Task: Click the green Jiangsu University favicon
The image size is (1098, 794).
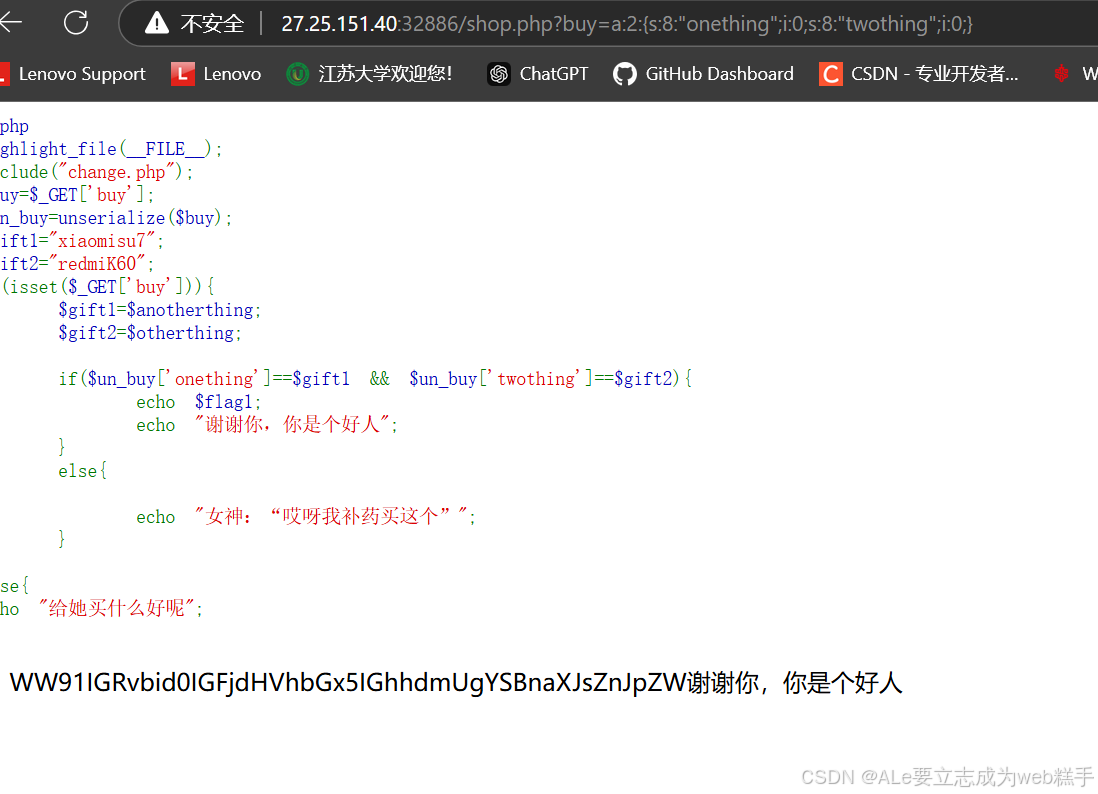Action: 297,74
